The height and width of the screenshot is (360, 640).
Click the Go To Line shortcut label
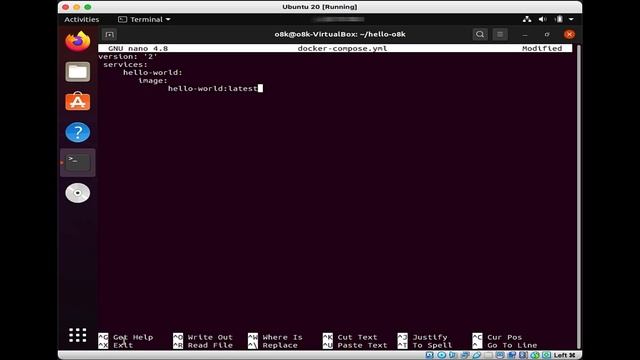pyautogui.click(x=512, y=345)
